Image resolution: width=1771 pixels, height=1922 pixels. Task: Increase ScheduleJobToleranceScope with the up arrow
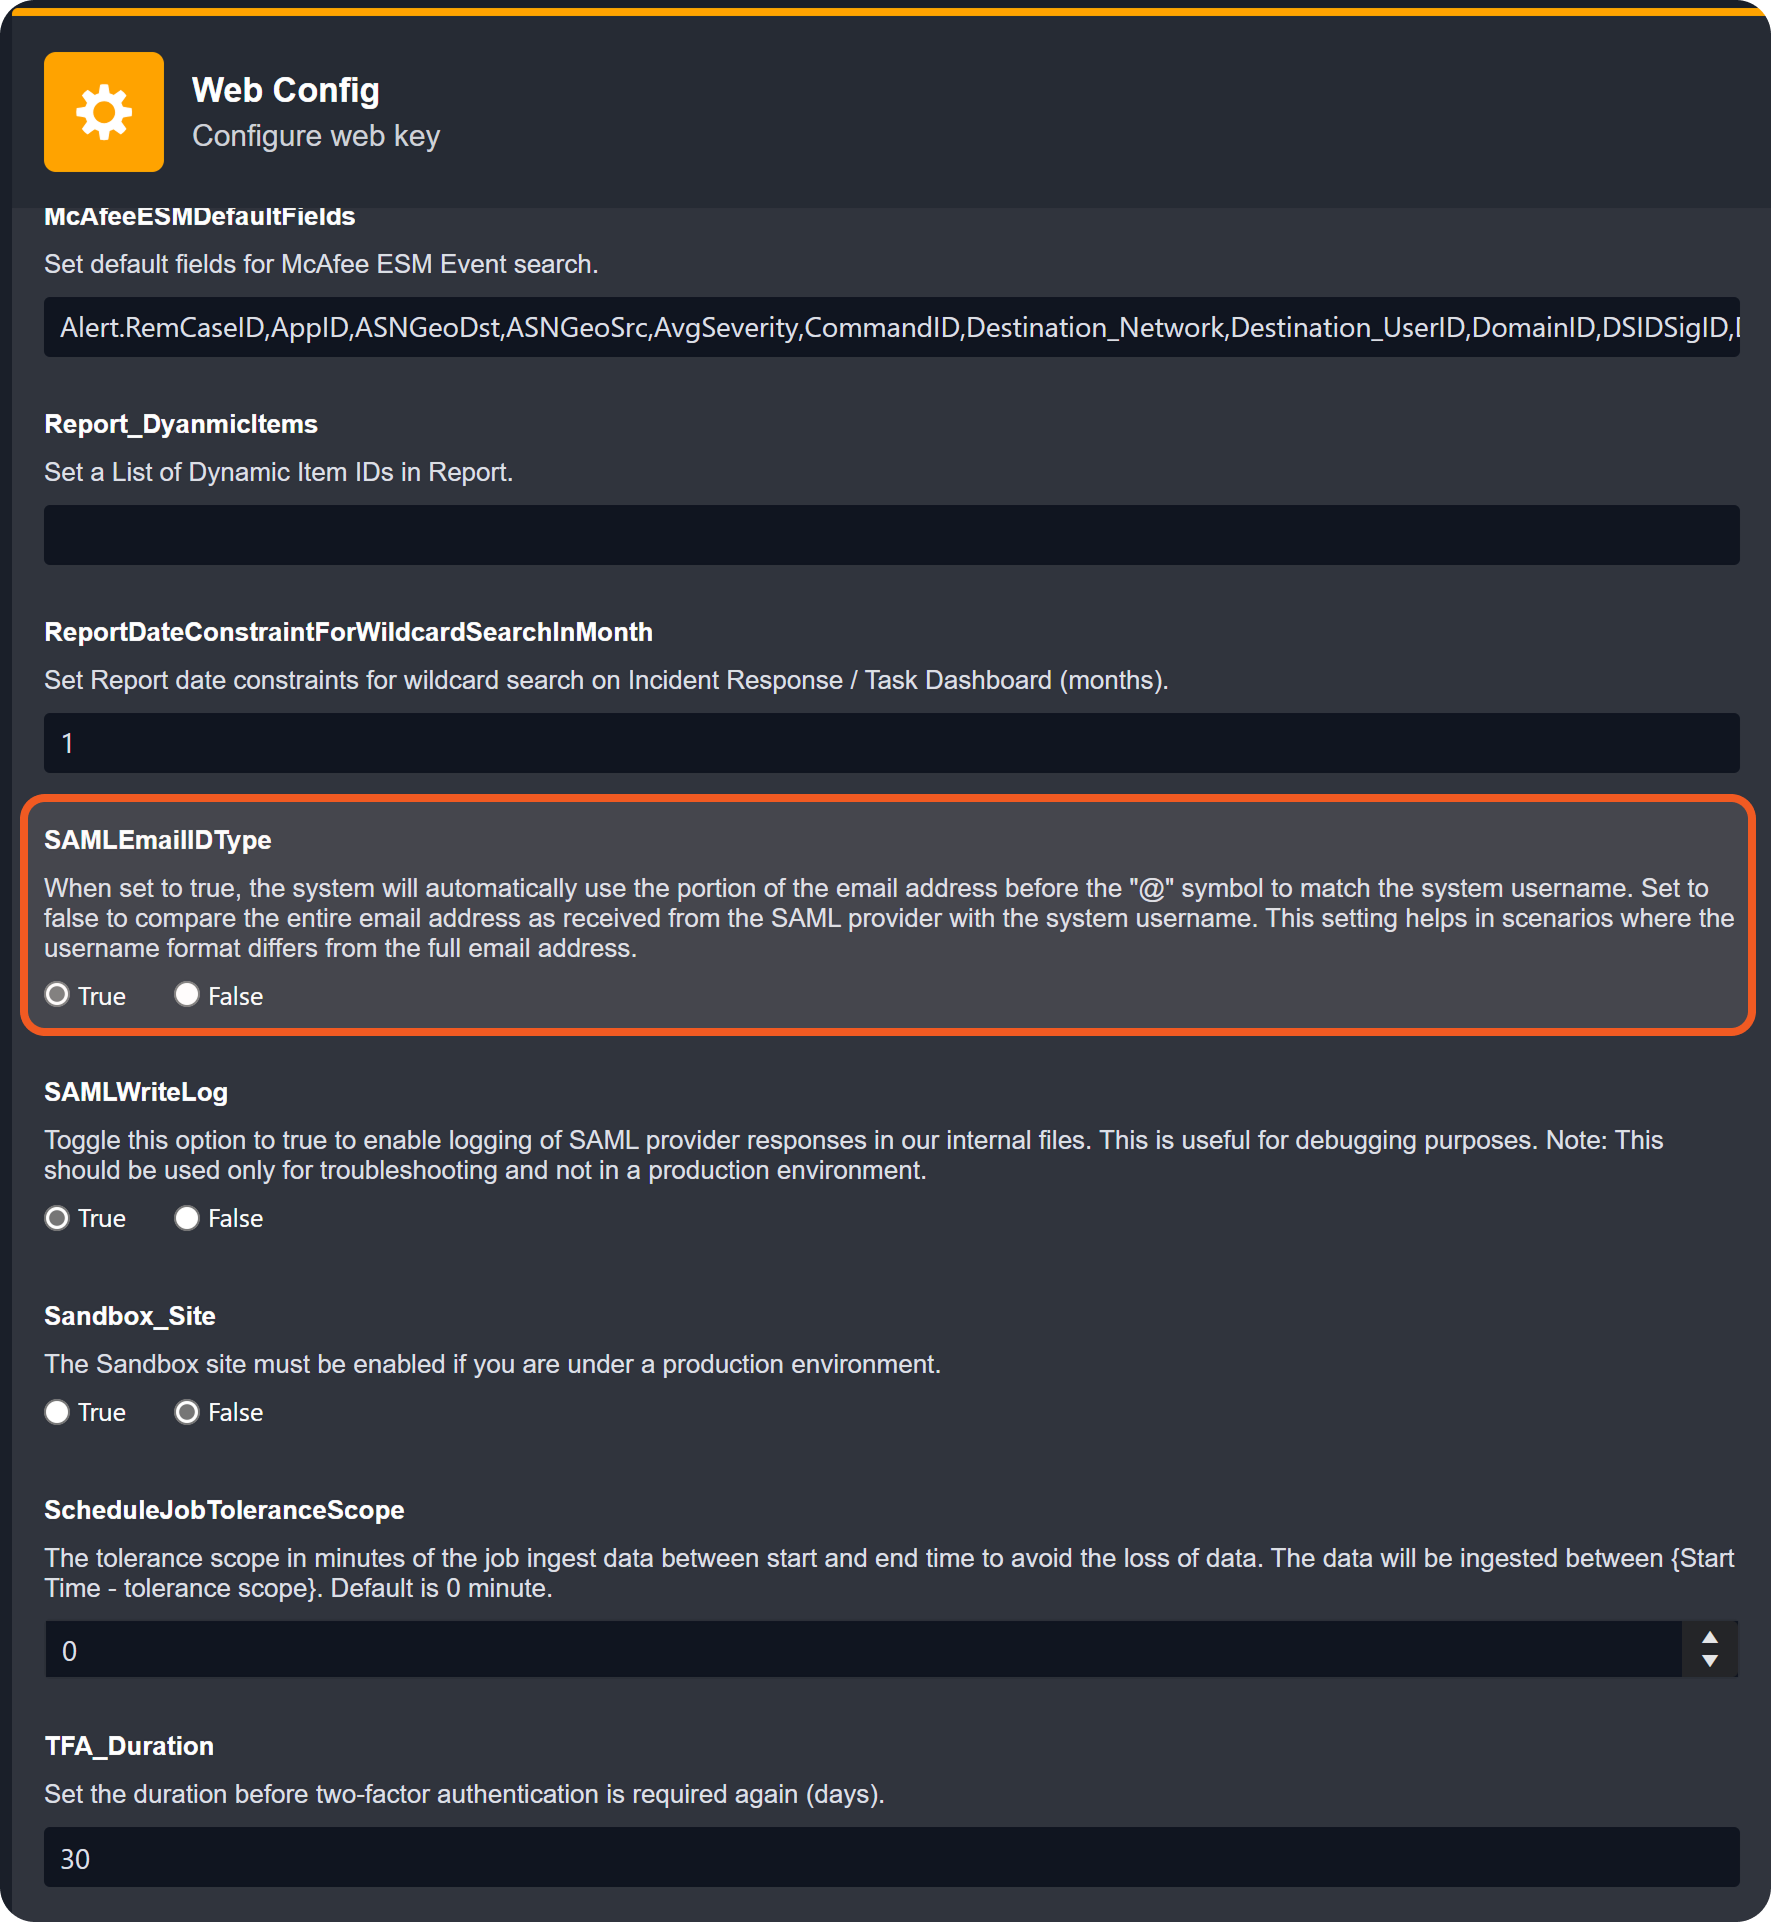(x=1710, y=1638)
